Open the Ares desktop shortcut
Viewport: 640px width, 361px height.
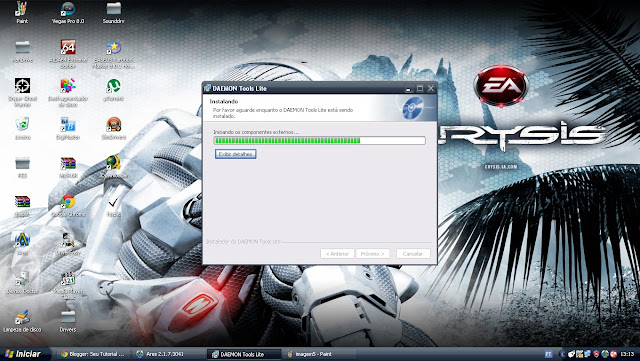[x=22, y=241]
